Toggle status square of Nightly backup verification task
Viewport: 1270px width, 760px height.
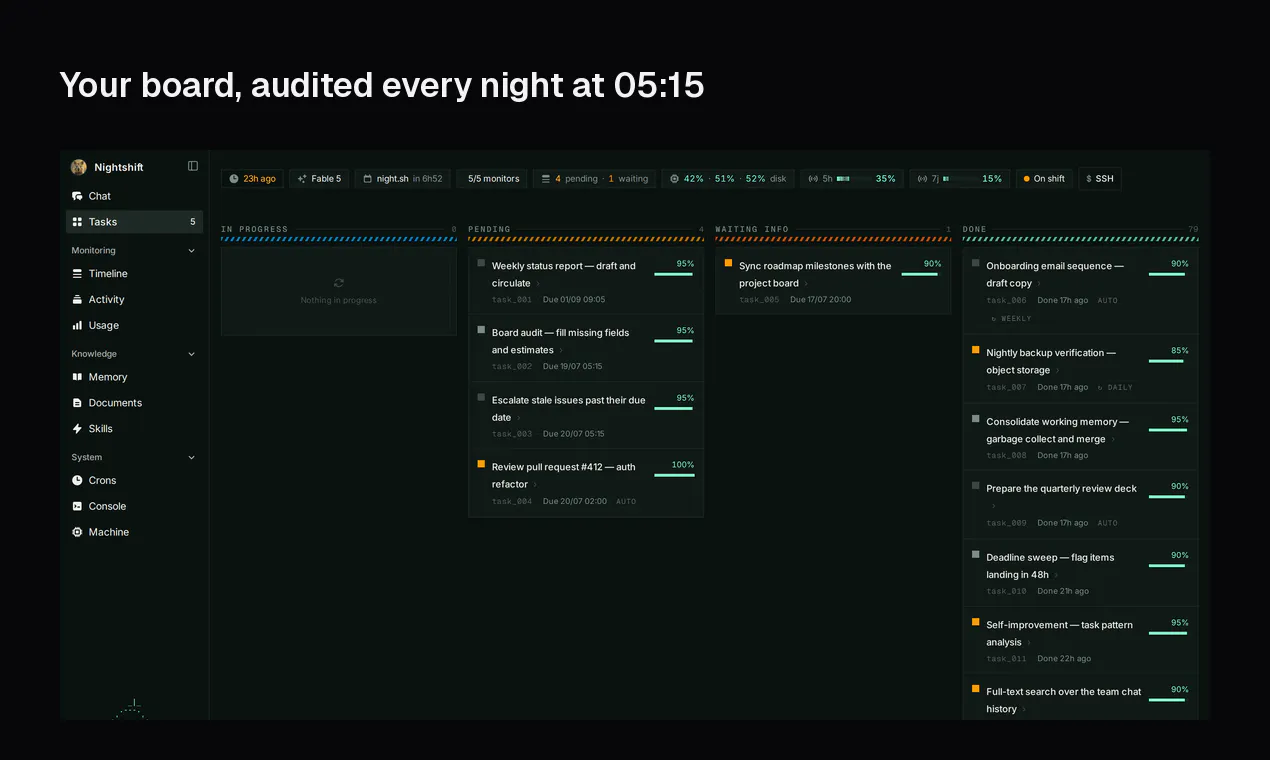click(976, 350)
